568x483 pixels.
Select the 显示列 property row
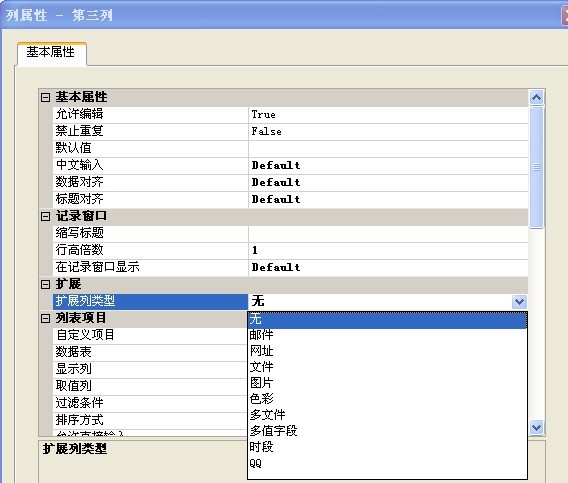coord(150,369)
